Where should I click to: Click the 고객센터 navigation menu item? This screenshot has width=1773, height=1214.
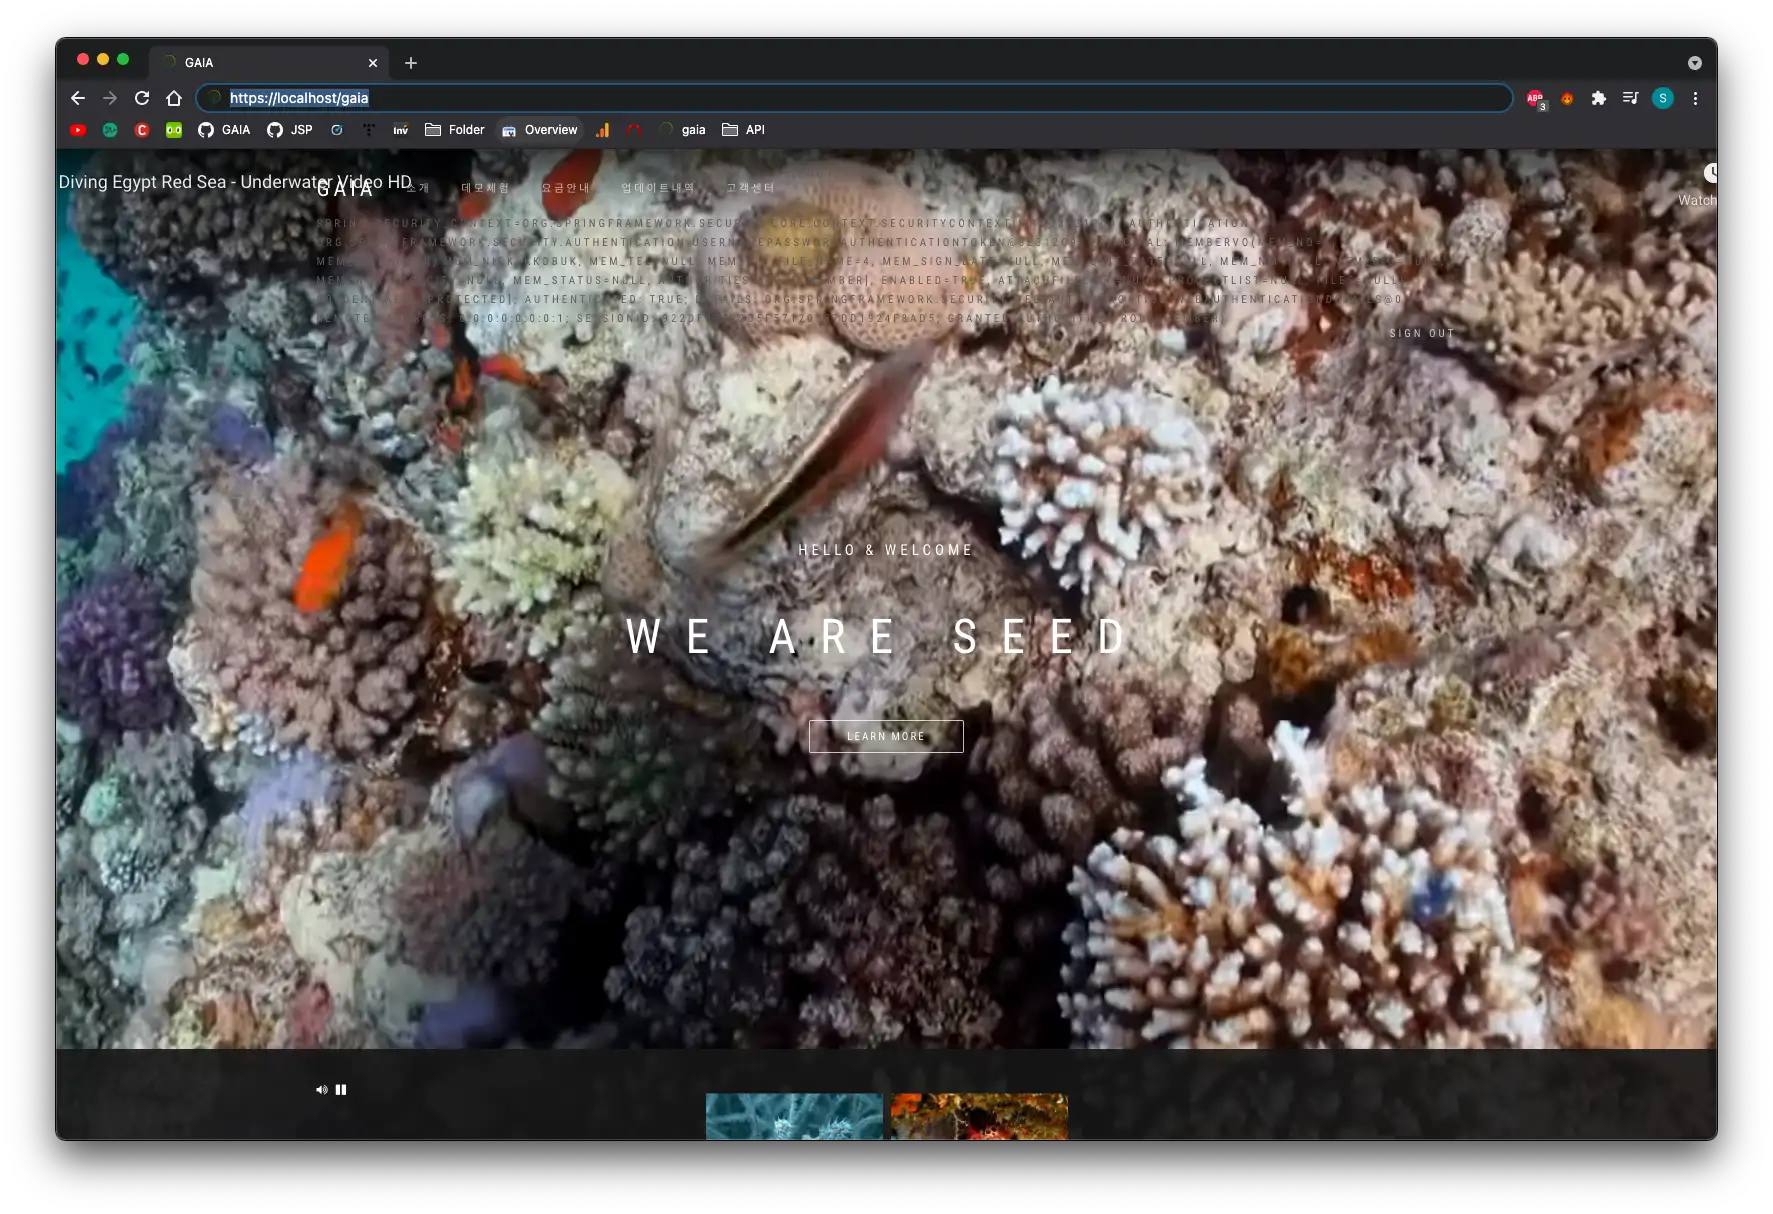coord(750,188)
